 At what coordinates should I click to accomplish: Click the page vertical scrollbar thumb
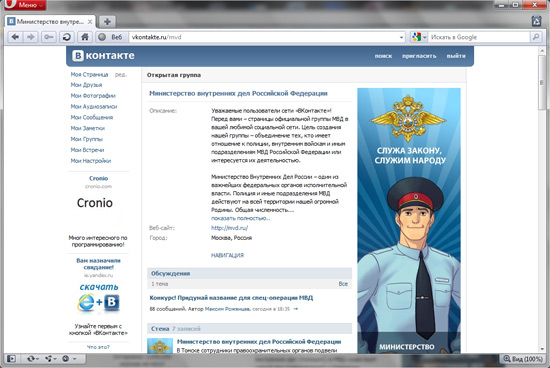click(542, 84)
